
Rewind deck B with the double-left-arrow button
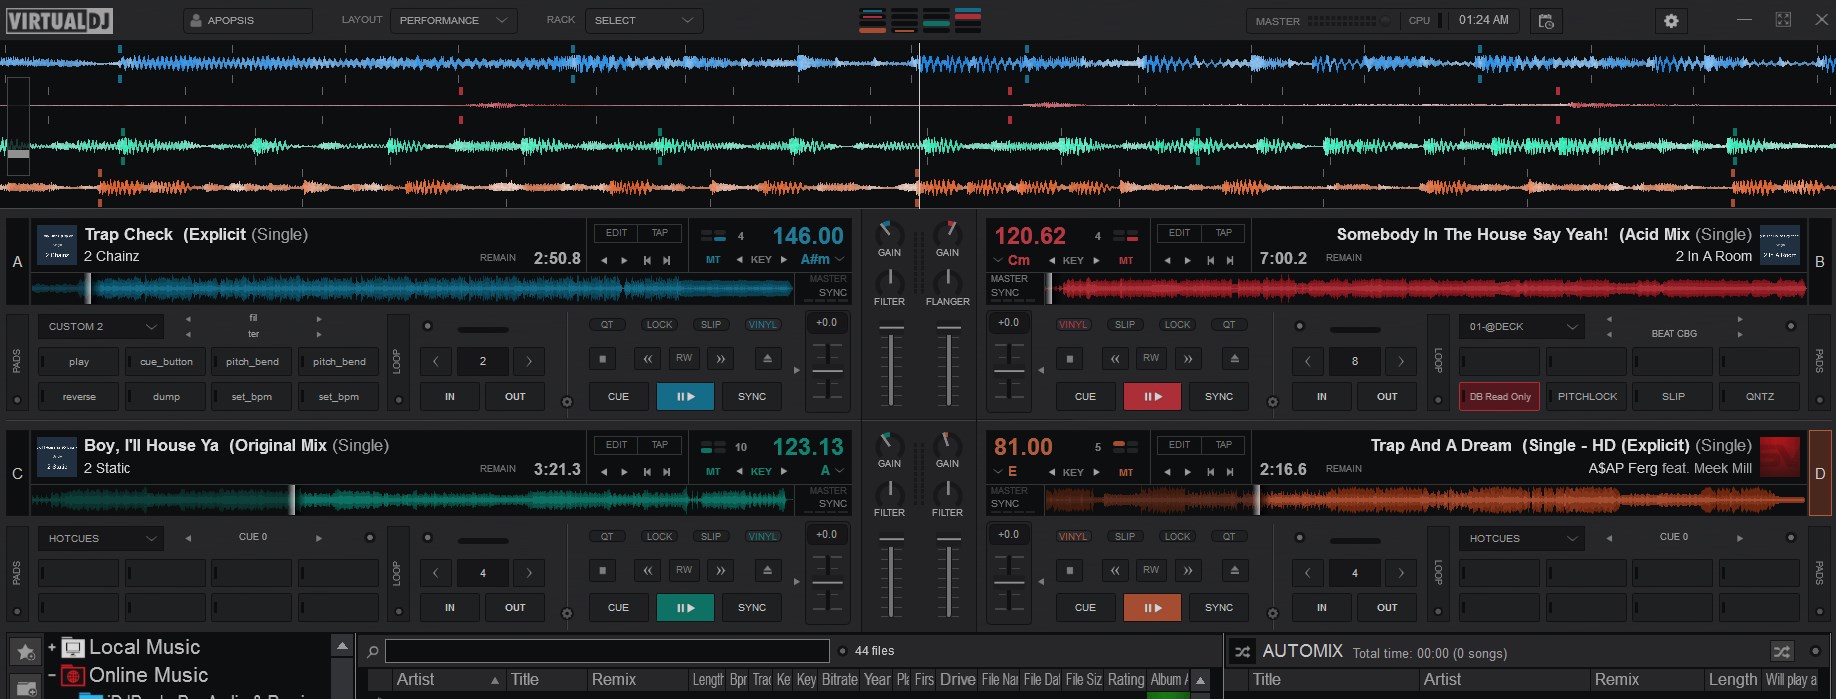click(1114, 358)
